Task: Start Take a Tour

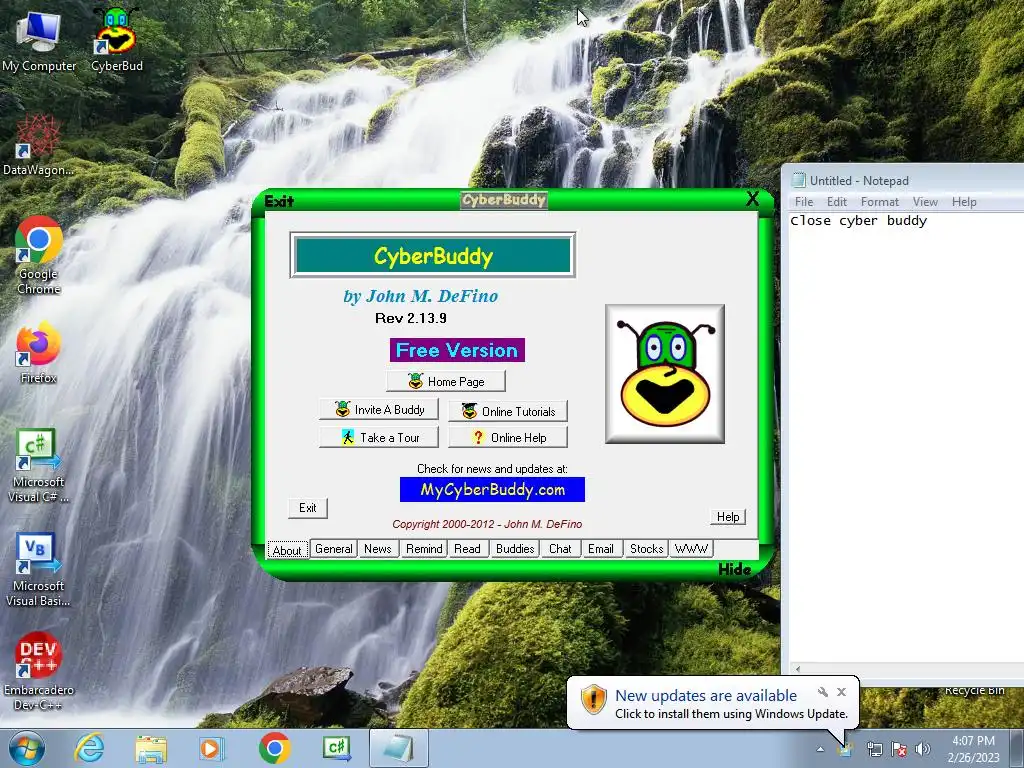Action: [379, 438]
